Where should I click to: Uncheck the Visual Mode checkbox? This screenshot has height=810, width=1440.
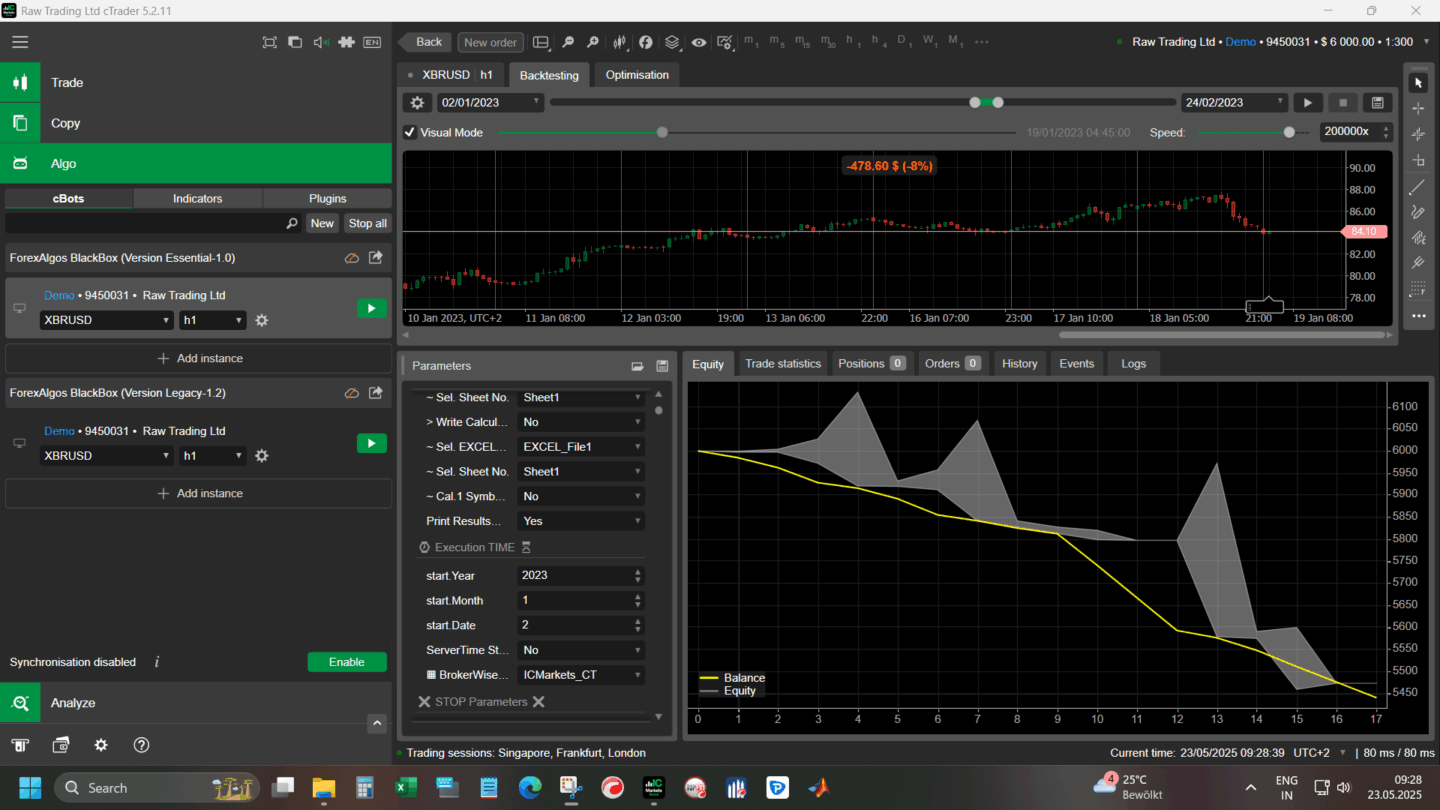click(410, 132)
